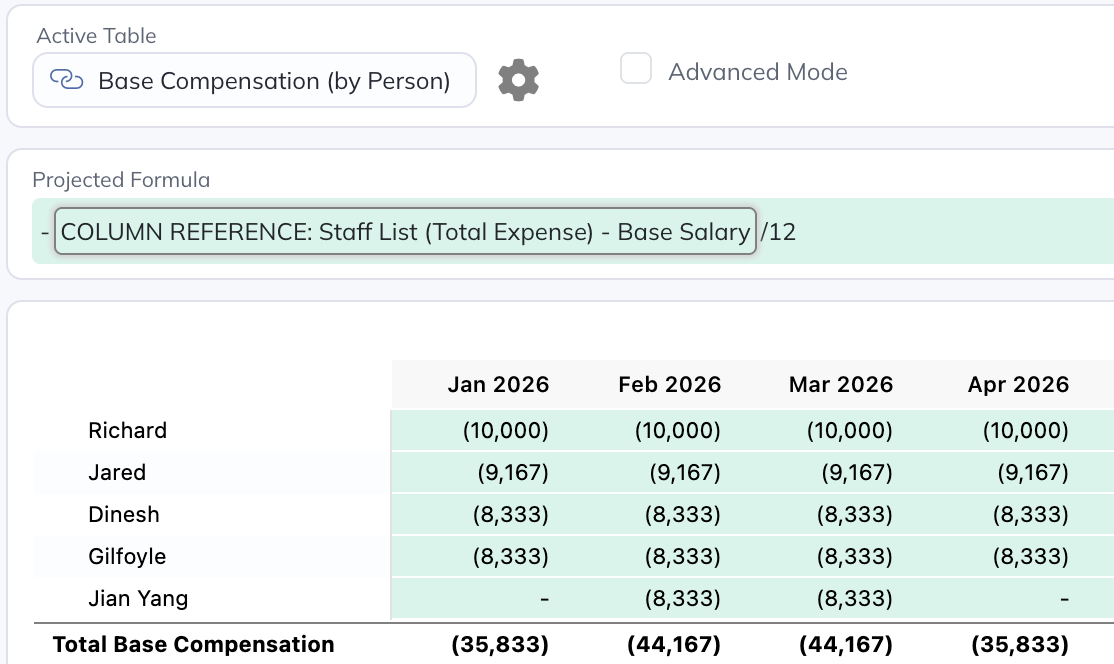Screen dimensions: 1114x664
Task: Select the Feb 2026 column header
Action: tap(669, 385)
